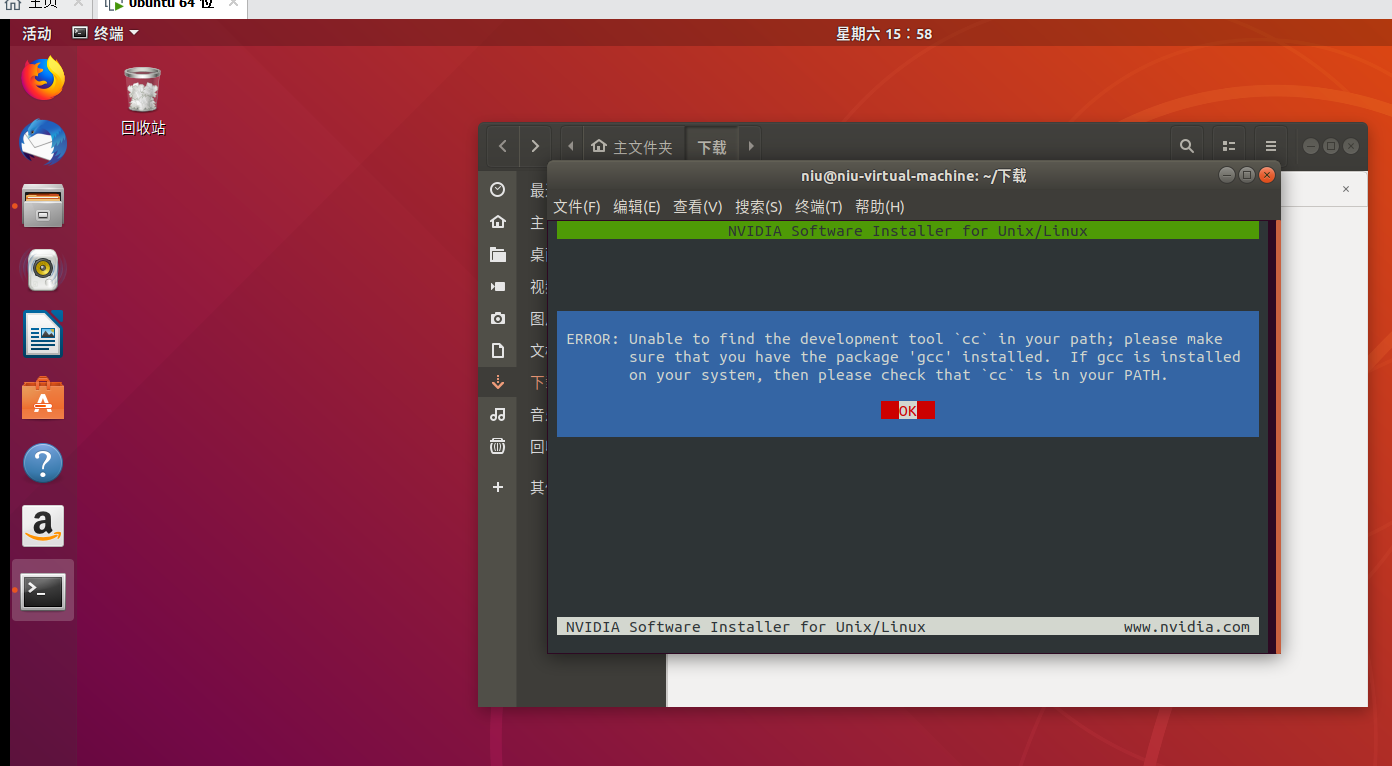Launch LibreOffice Writer from the dock

tap(43, 334)
